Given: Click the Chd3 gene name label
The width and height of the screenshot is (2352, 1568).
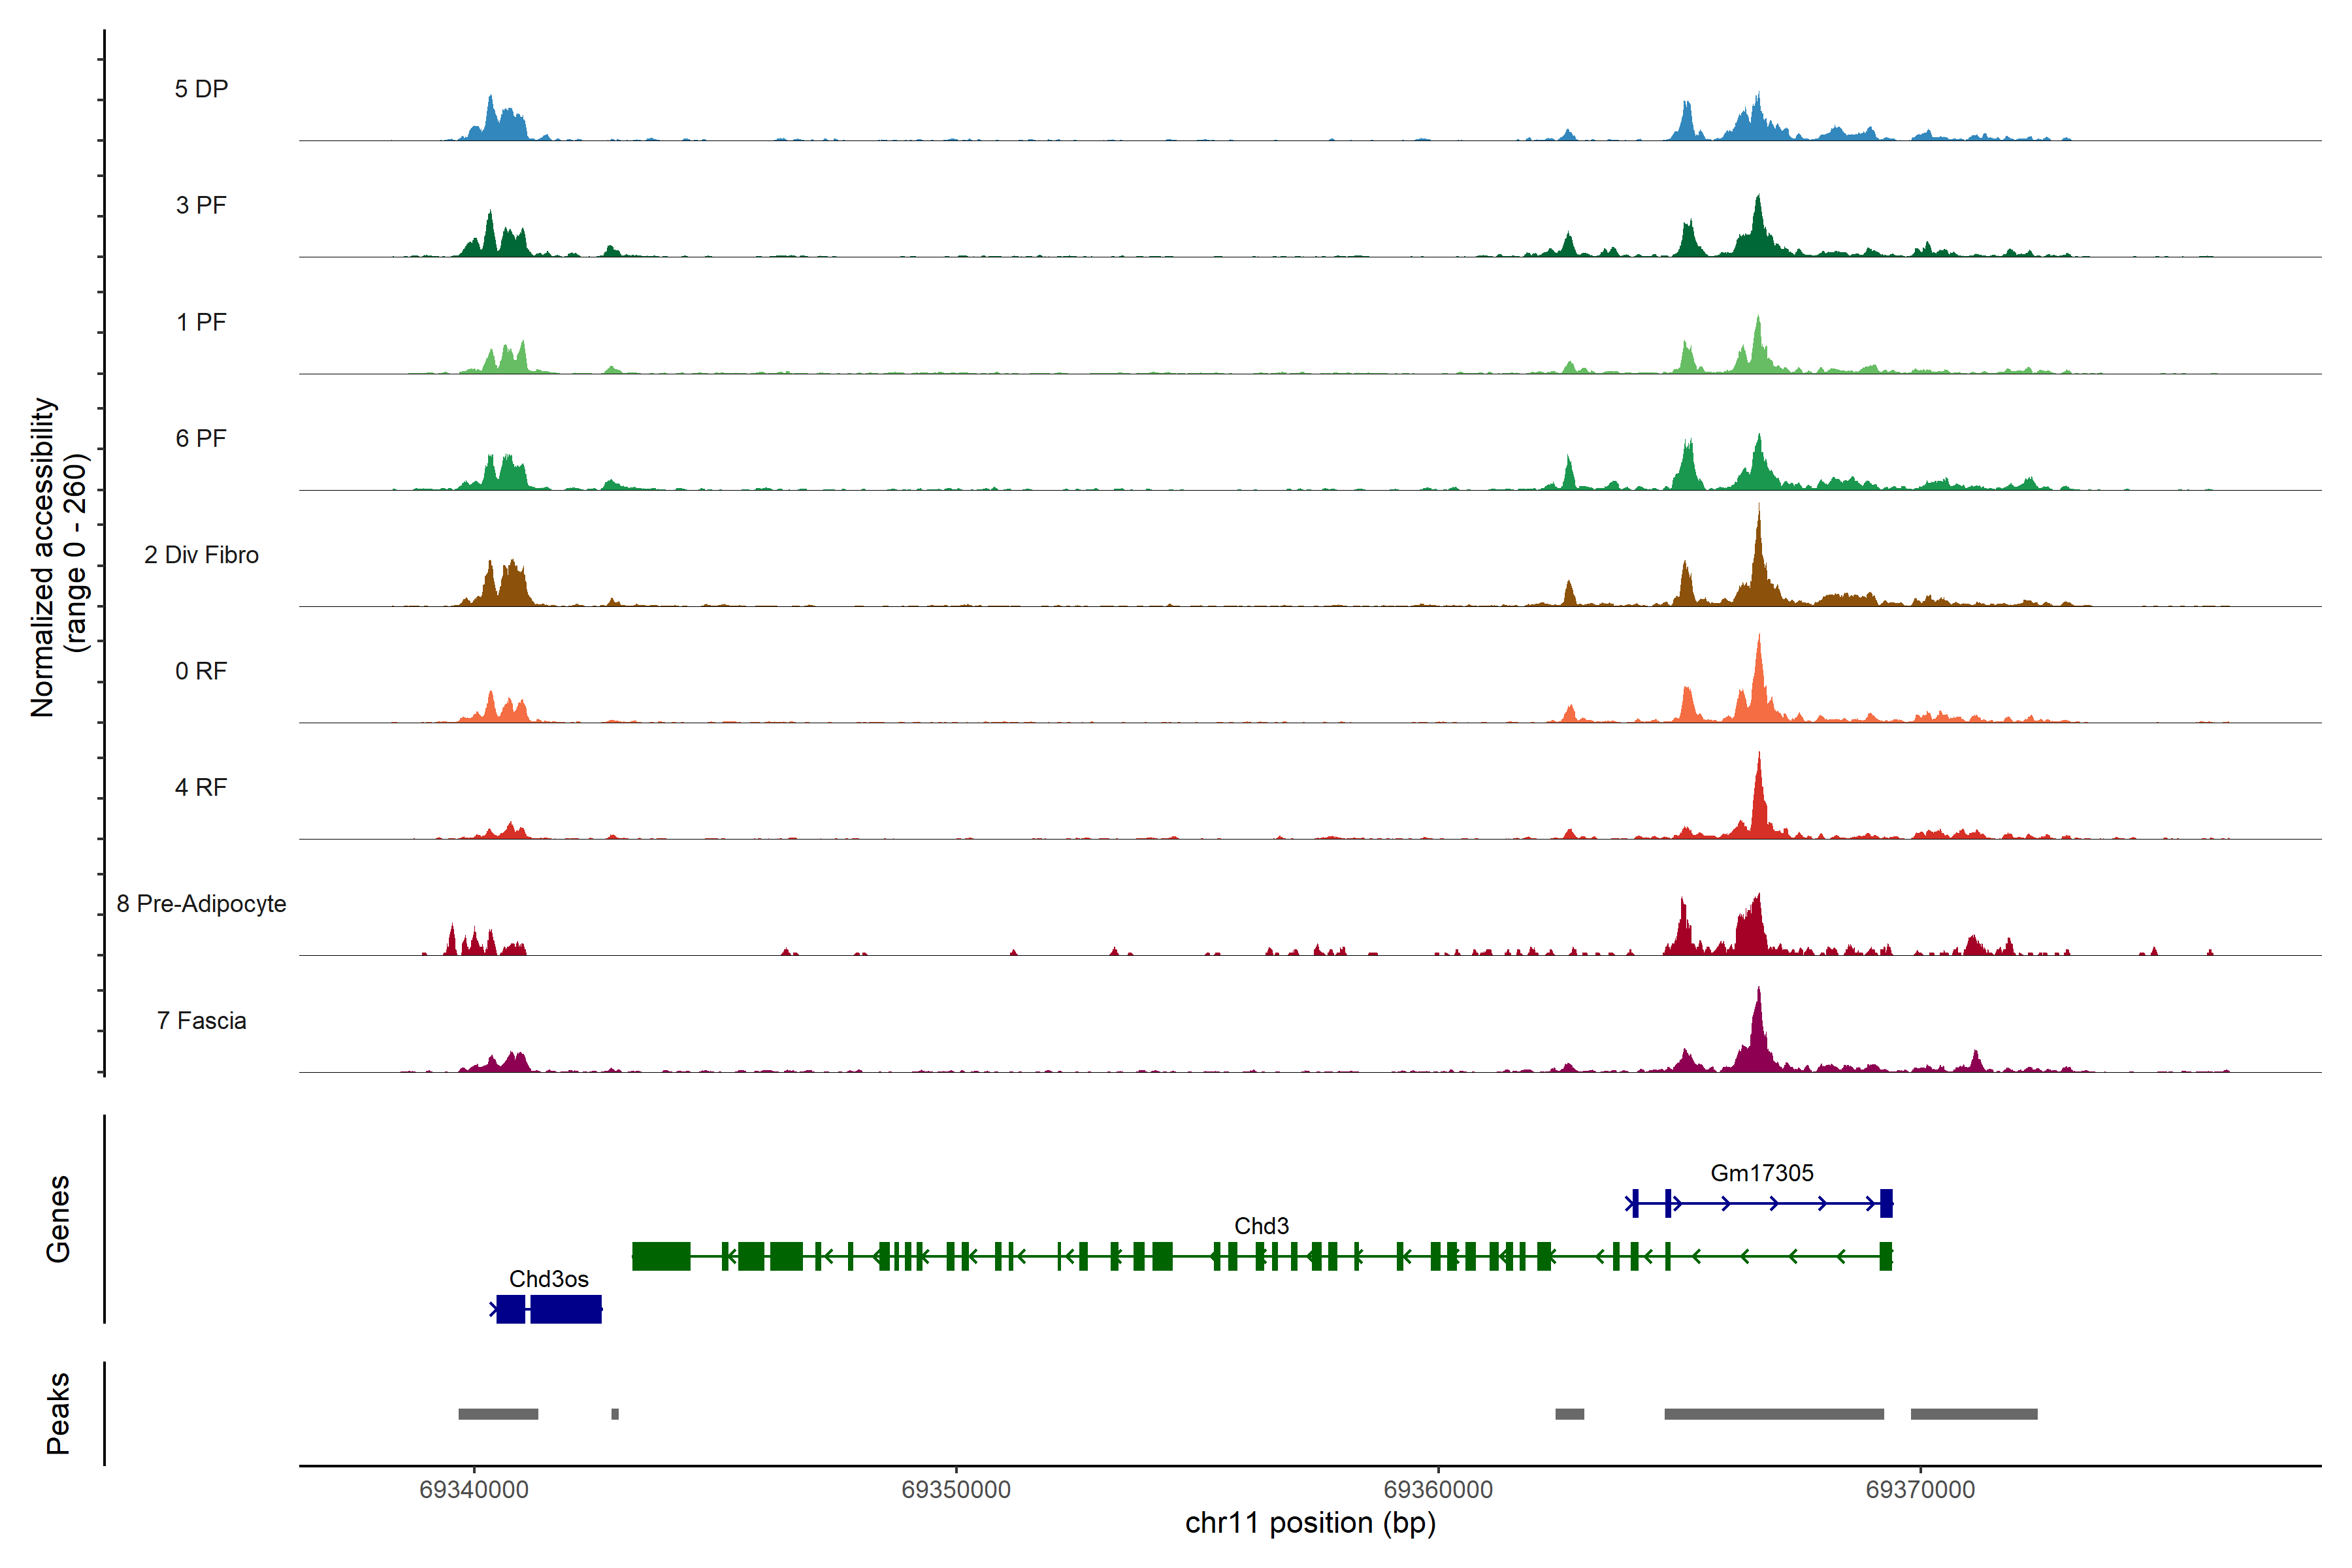Looking at the screenshot, I should (x=1261, y=1226).
